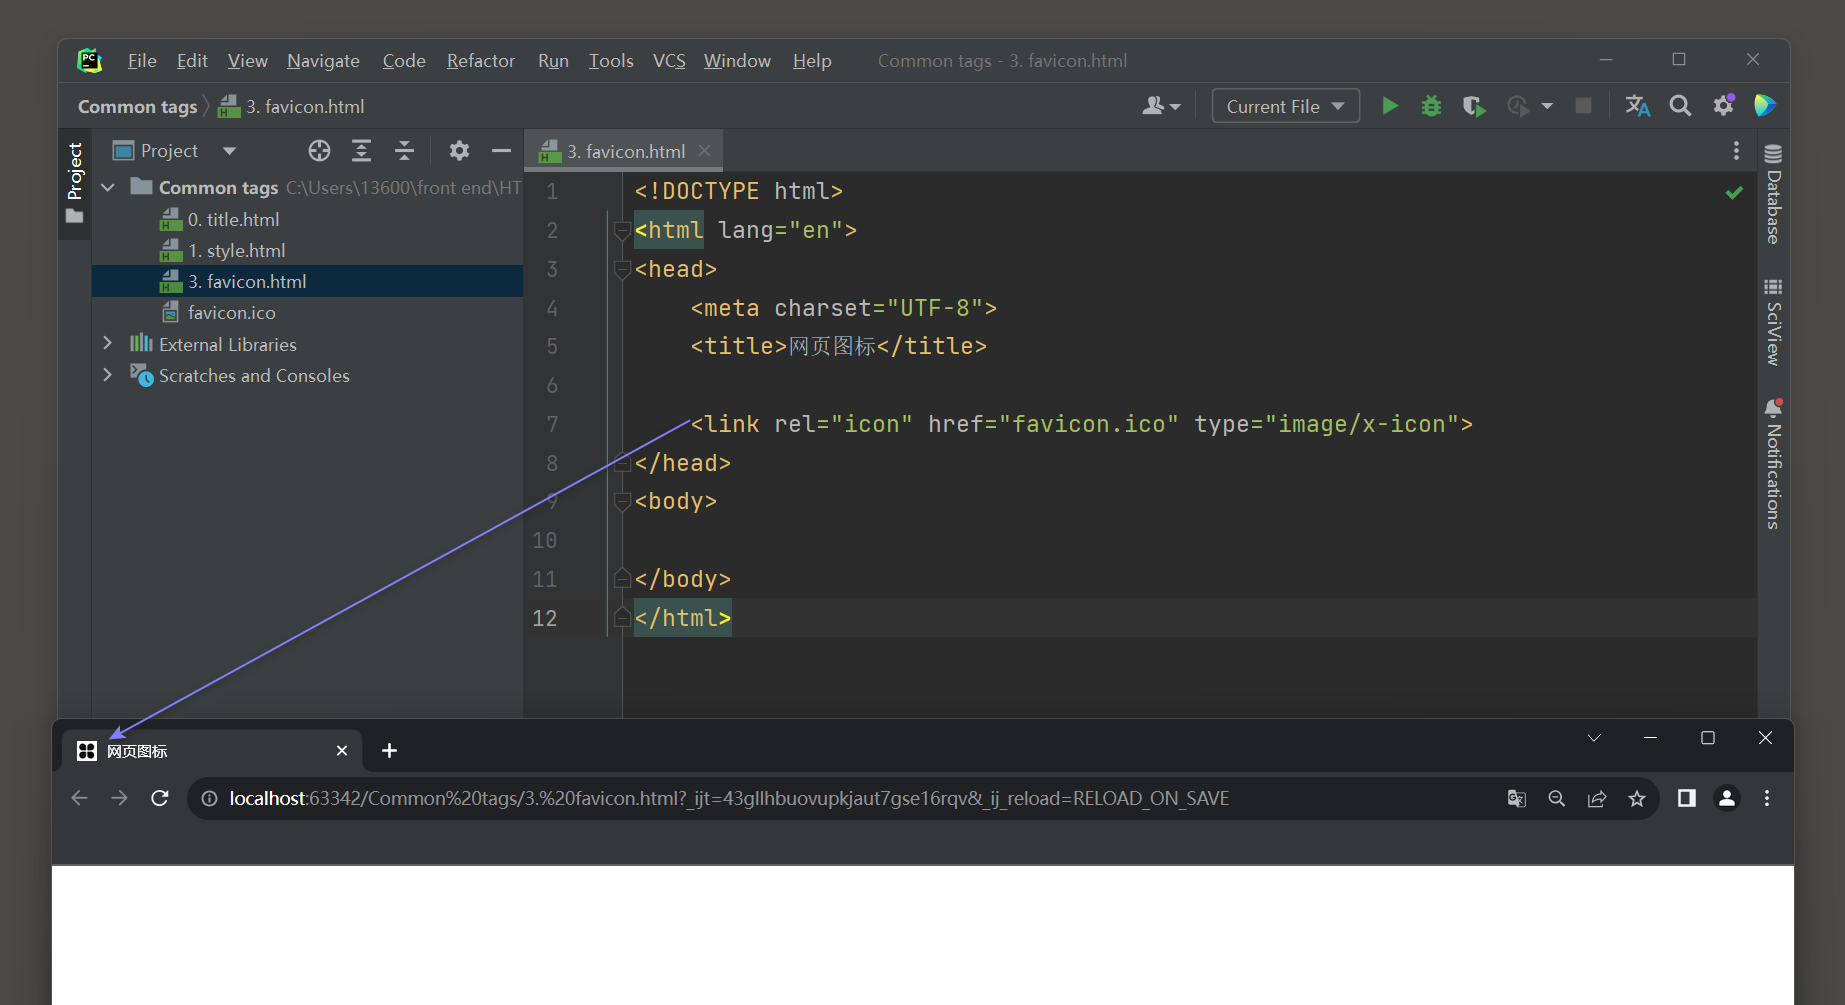
Task: Click browser back arrow
Action: (x=80, y=798)
